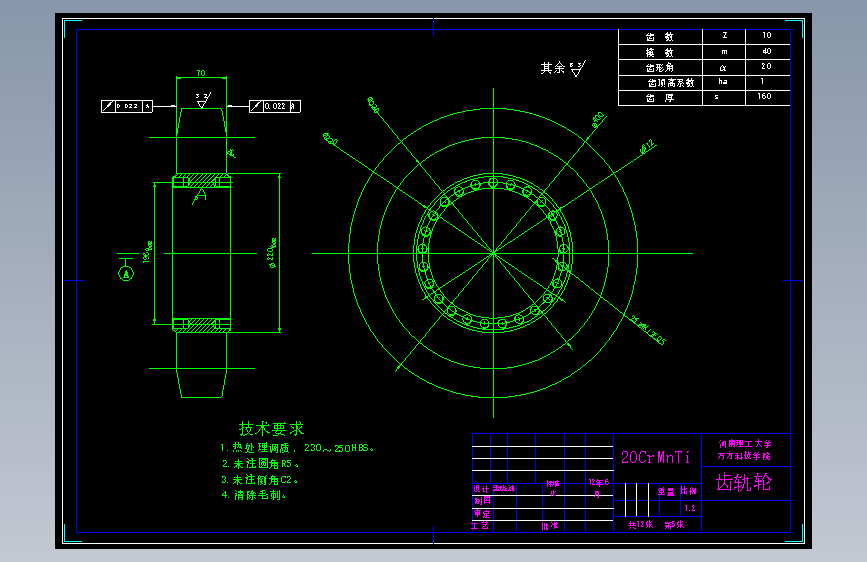Screen dimensions: 867x562
Task: Select the "制图" label in title block
Action: [482, 501]
